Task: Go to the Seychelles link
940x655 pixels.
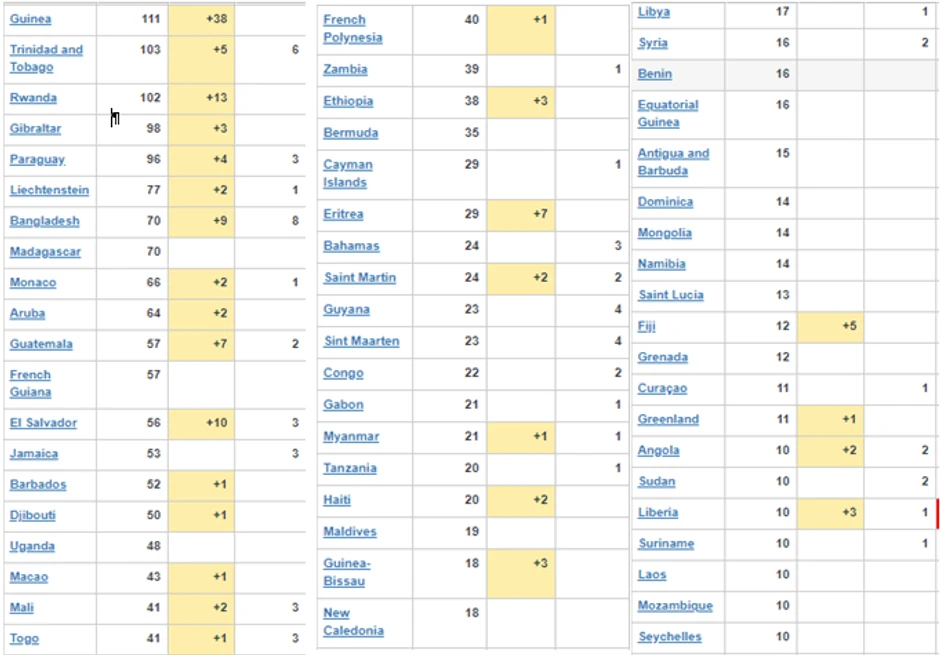Action: pos(669,637)
